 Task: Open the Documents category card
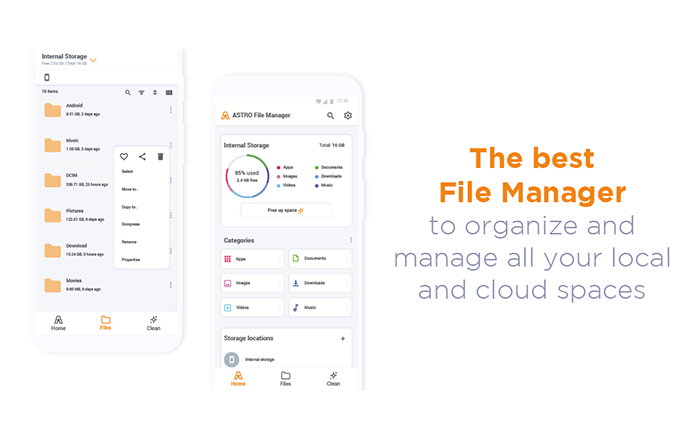pos(320,258)
